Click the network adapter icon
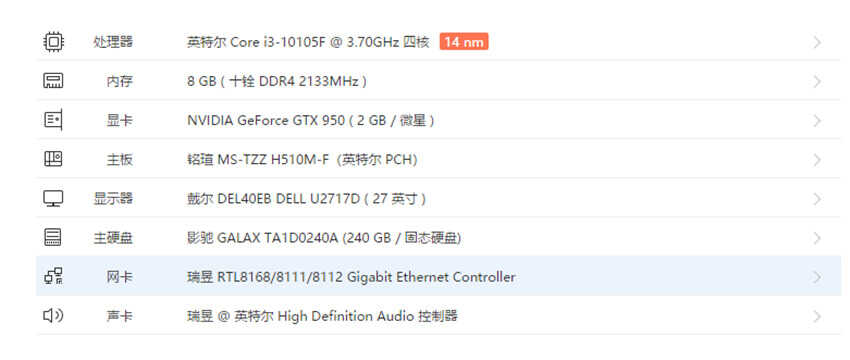 point(53,277)
